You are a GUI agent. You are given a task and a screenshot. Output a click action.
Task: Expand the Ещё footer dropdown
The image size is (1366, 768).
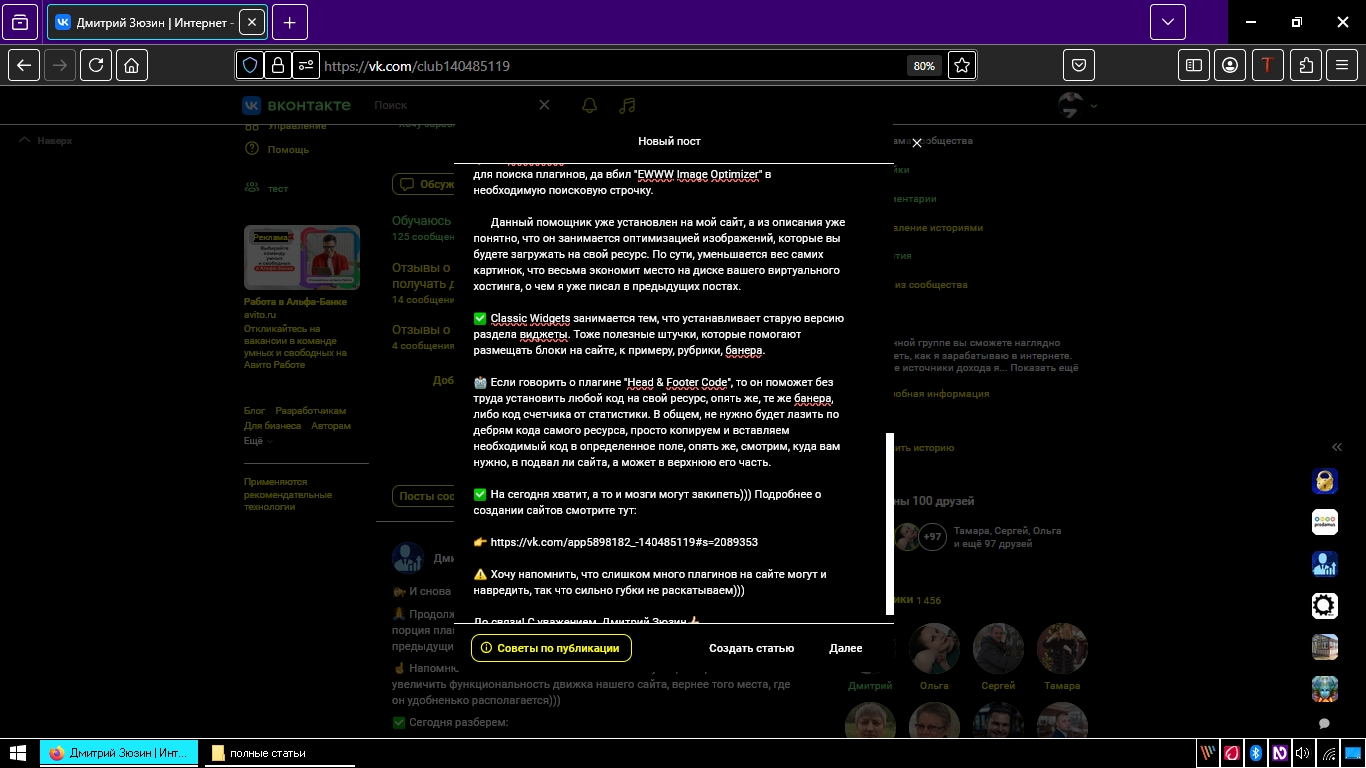[257, 441]
